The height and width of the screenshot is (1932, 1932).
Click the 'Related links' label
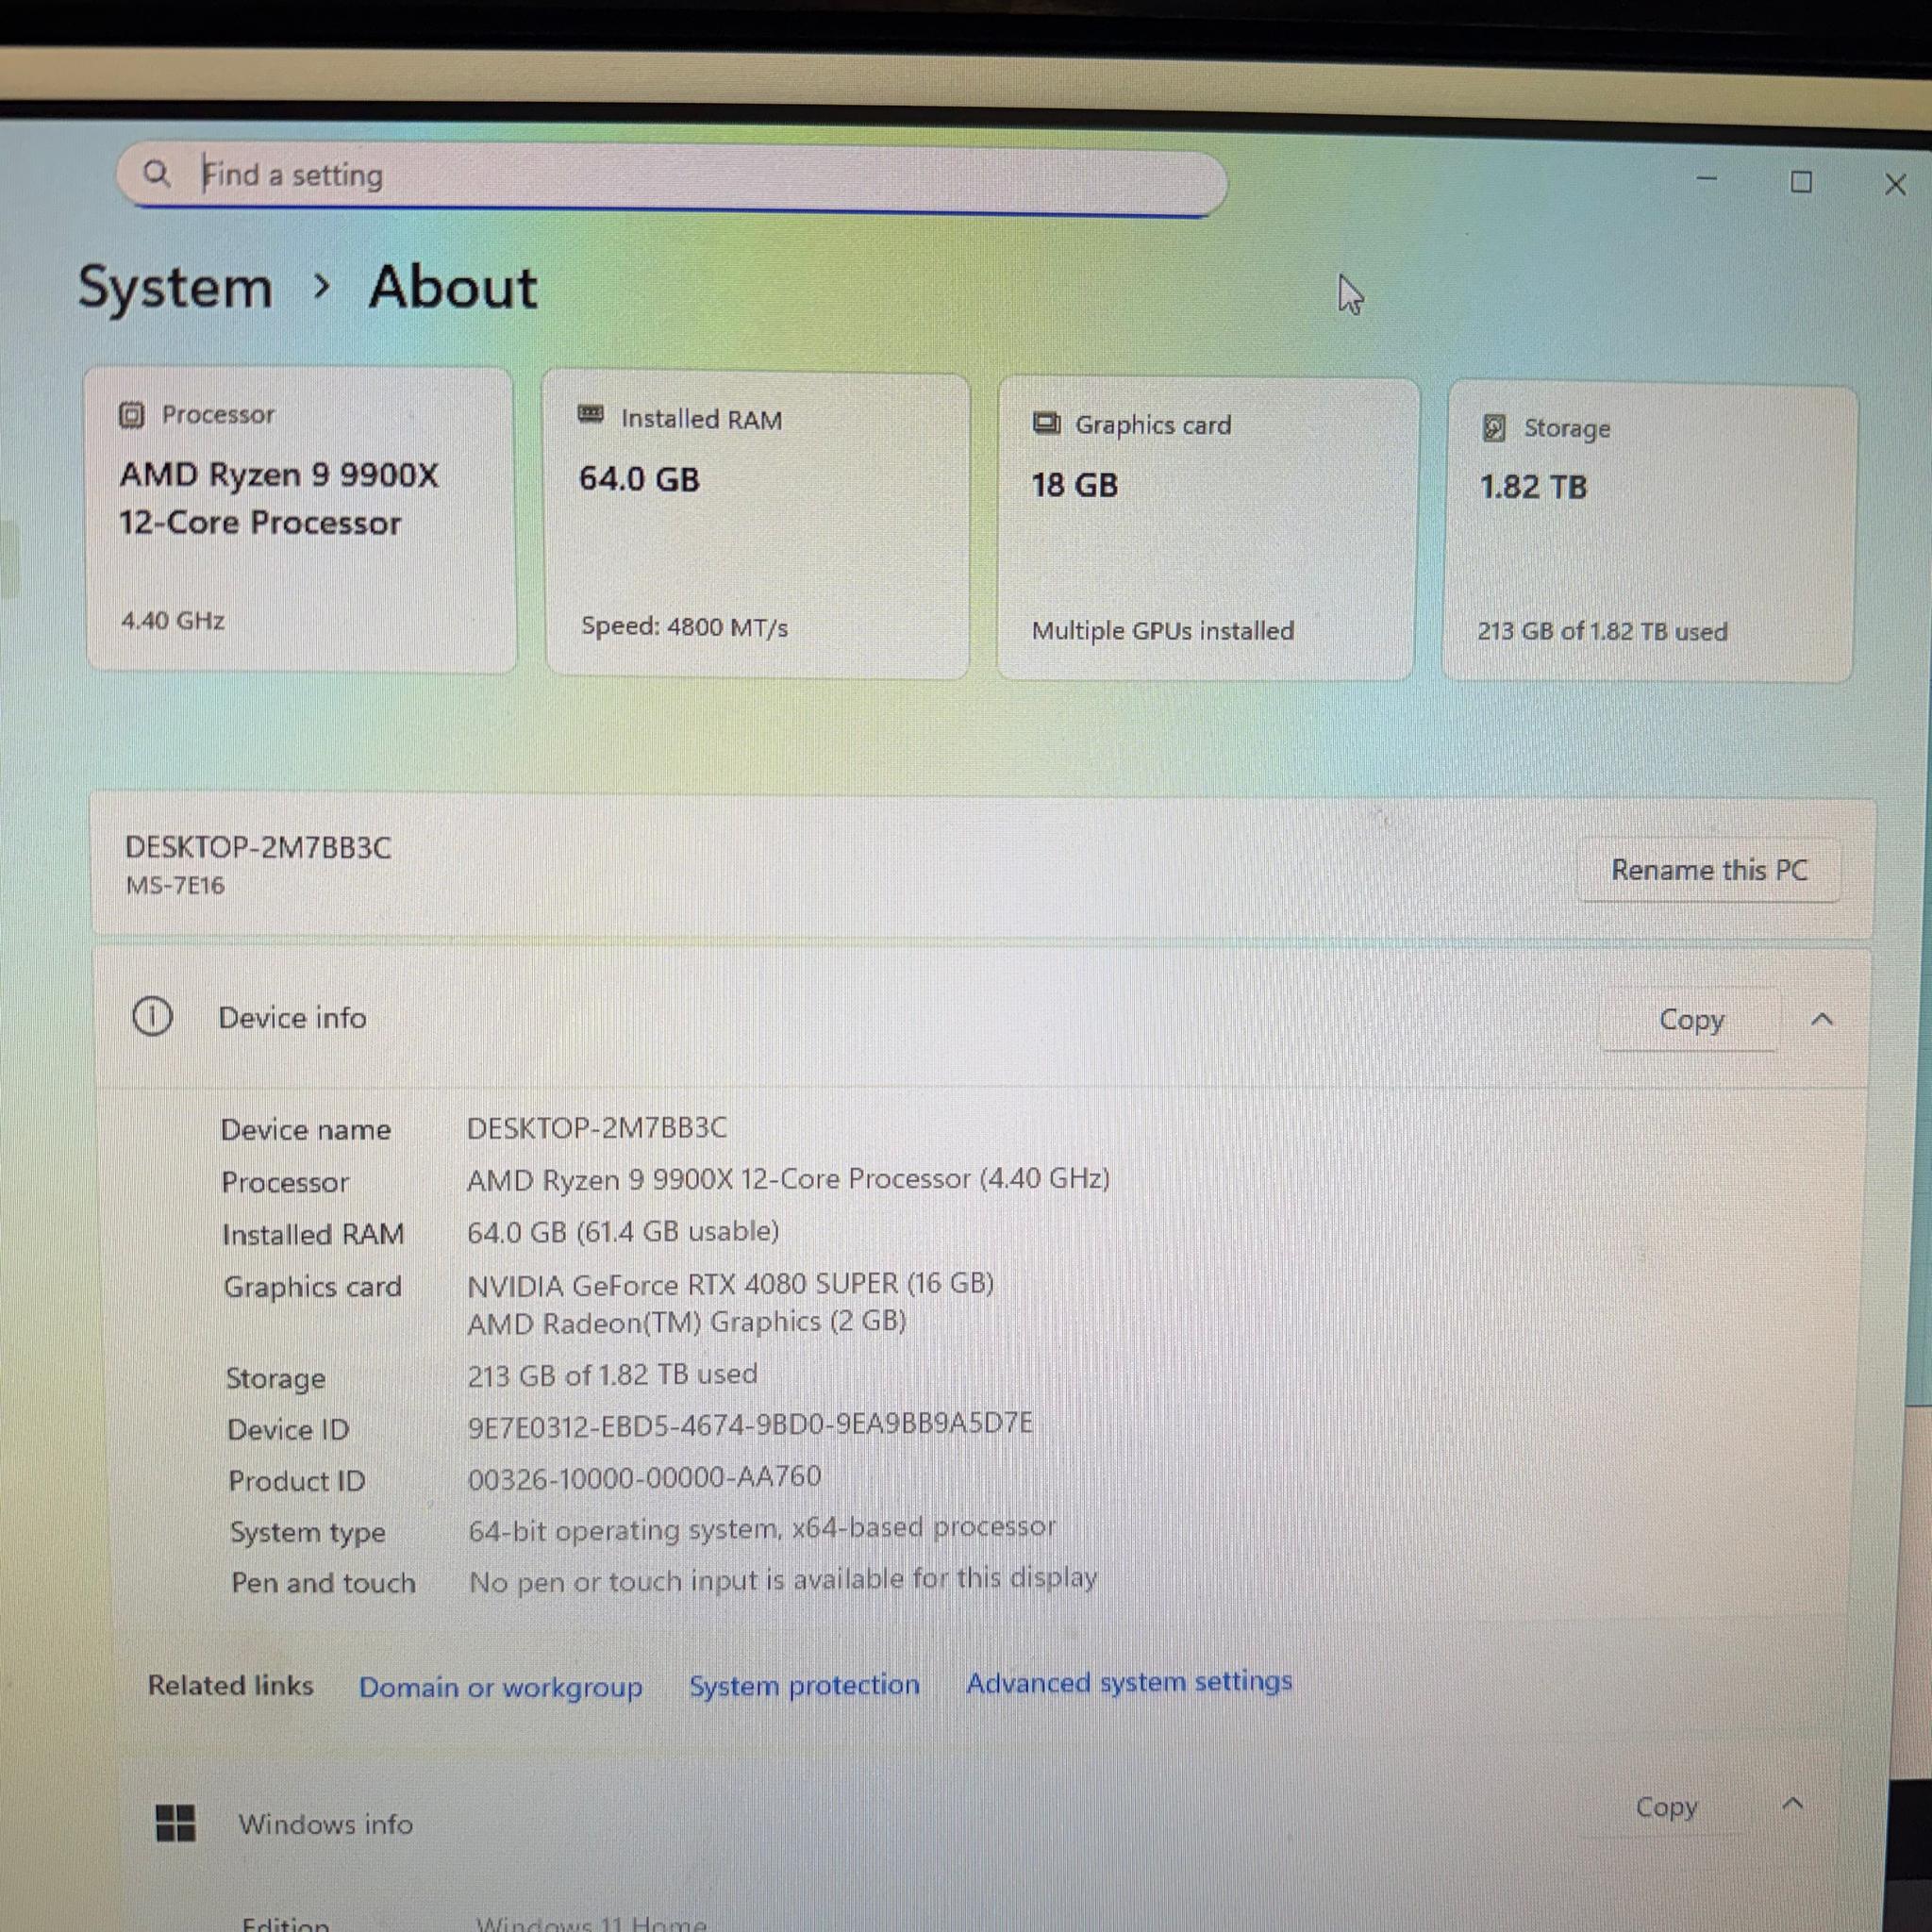point(230,1685)
